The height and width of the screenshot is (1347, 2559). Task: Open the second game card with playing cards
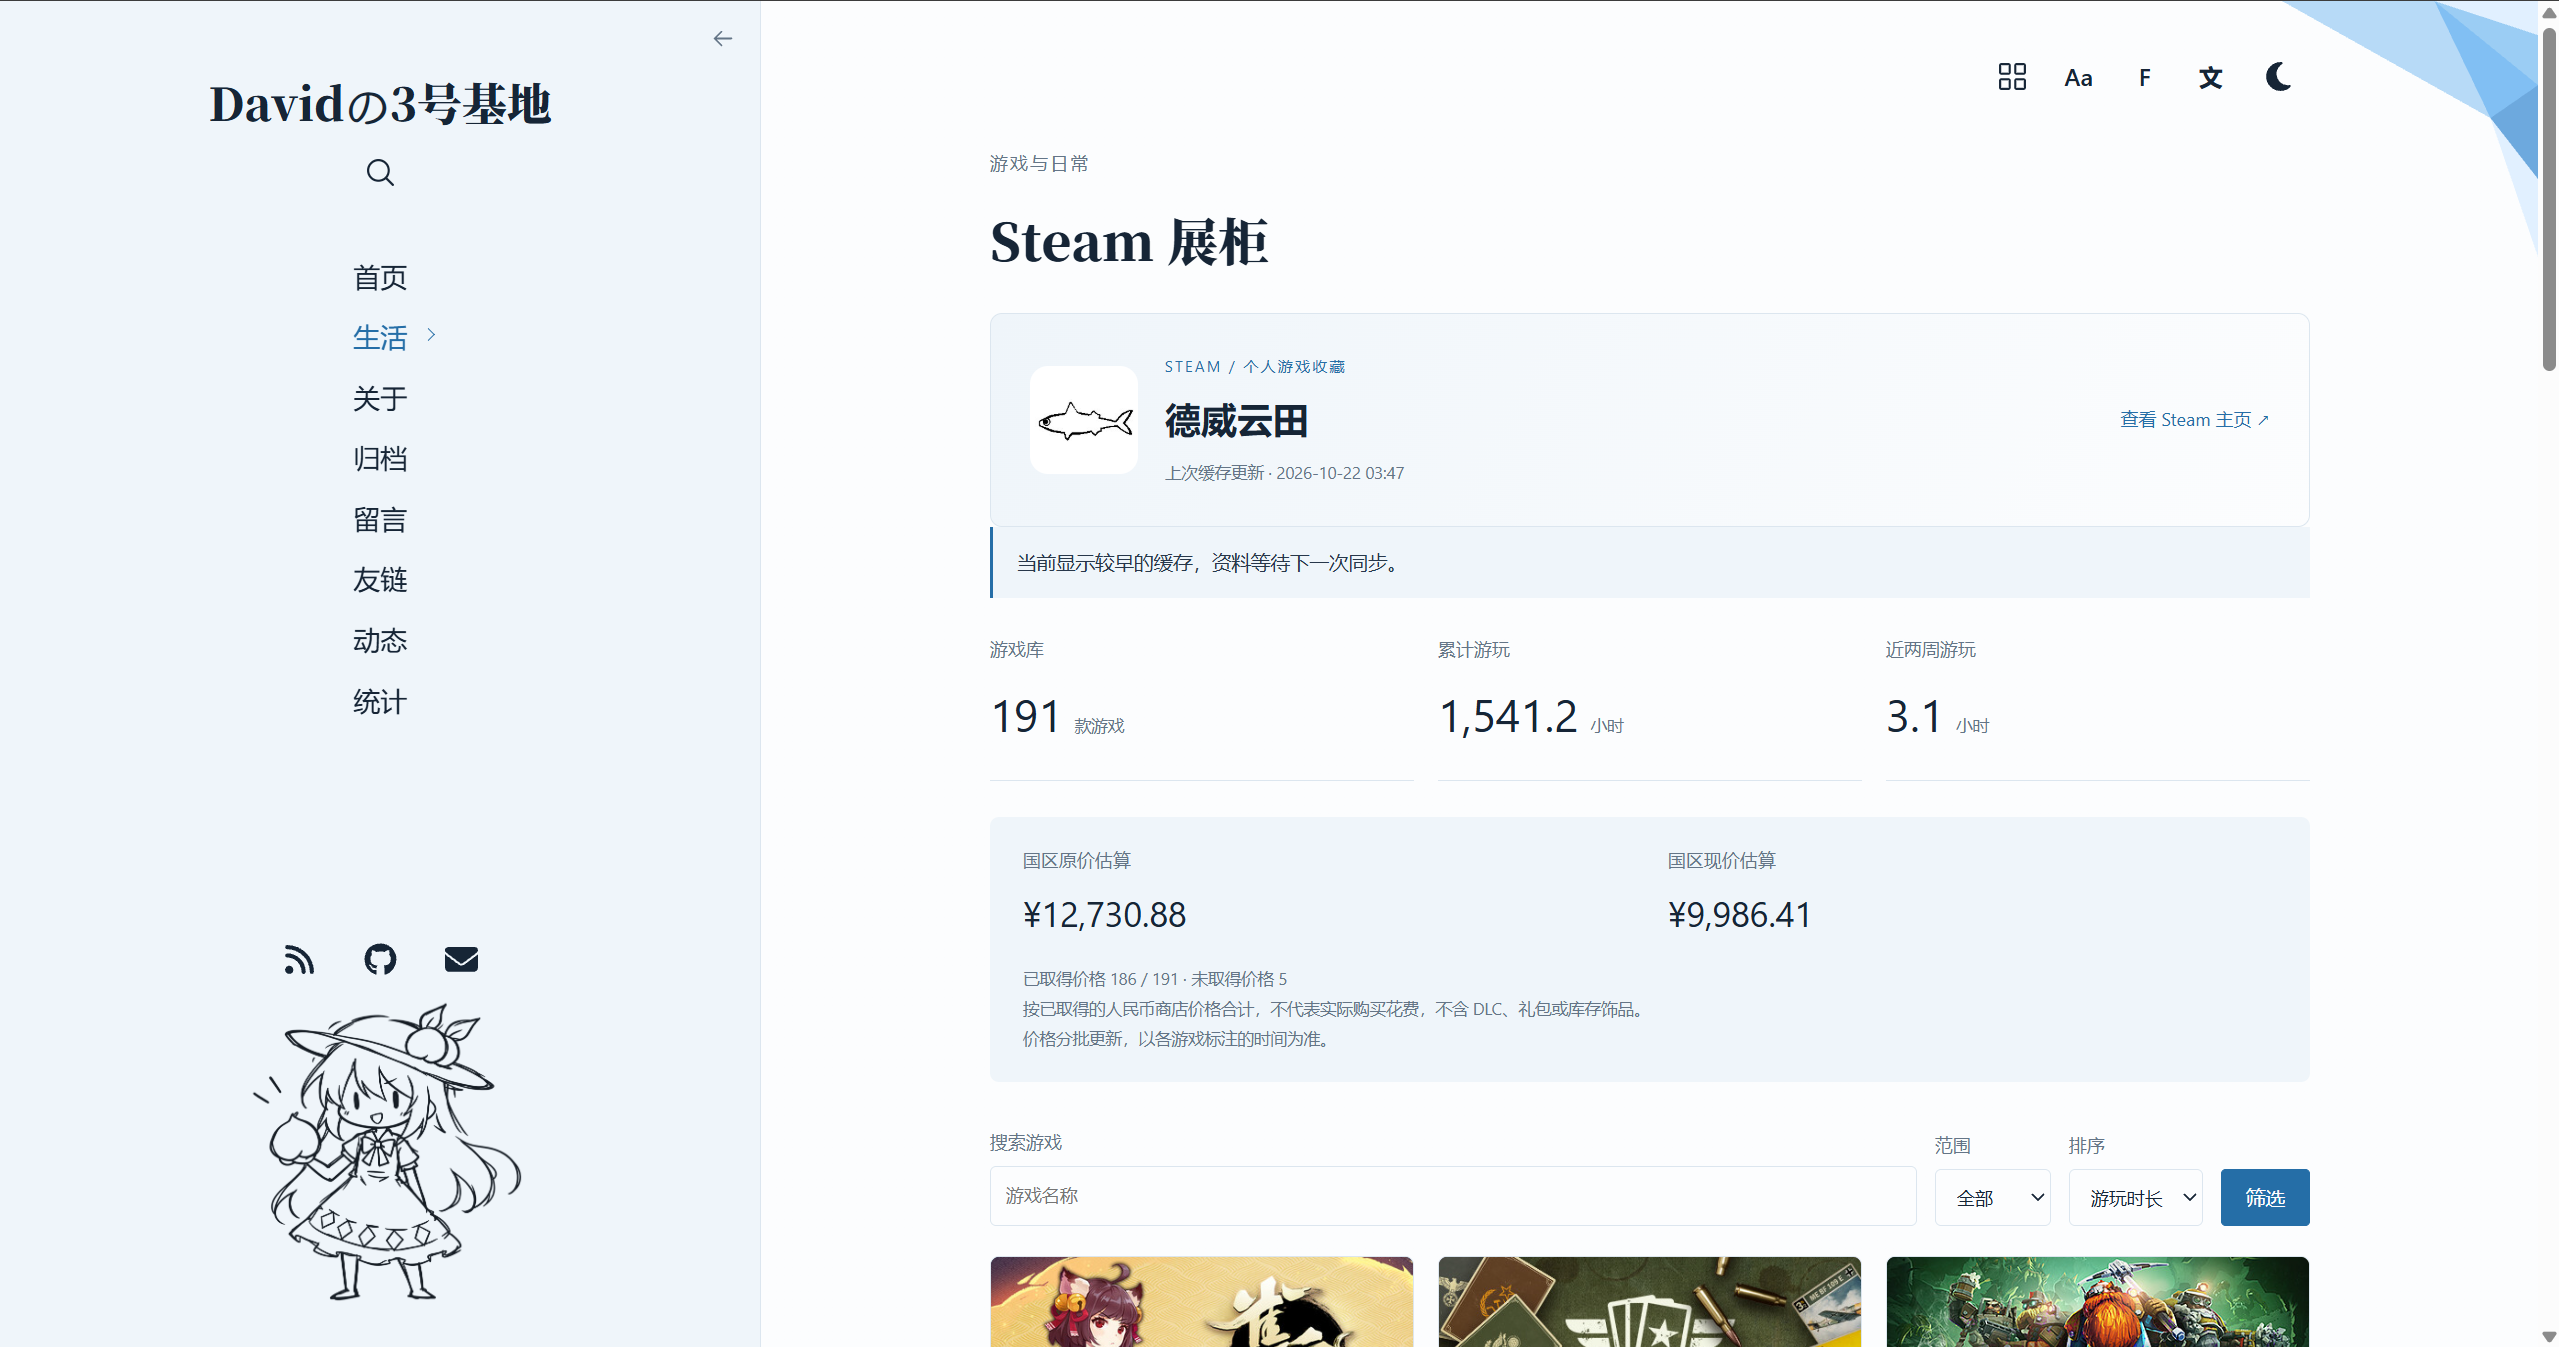tap(1649, 1301)
